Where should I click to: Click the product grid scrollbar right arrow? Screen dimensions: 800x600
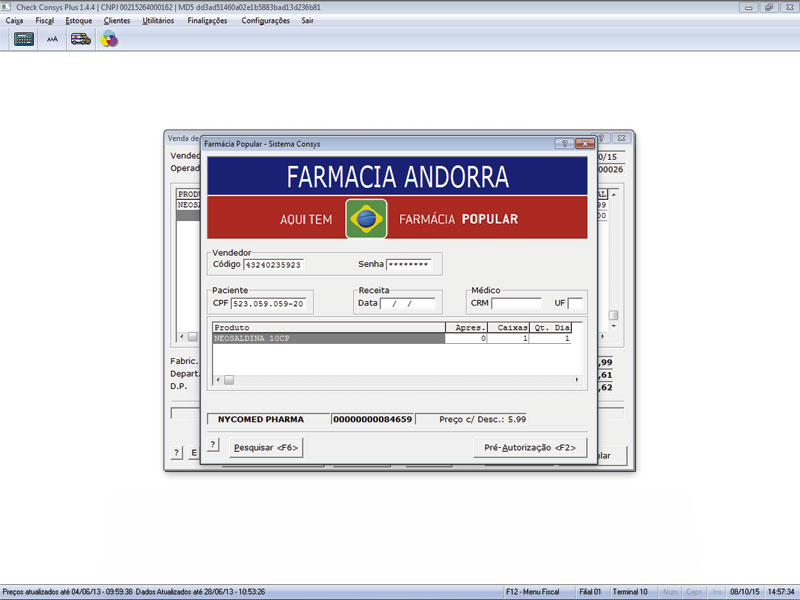pos(577,380)
